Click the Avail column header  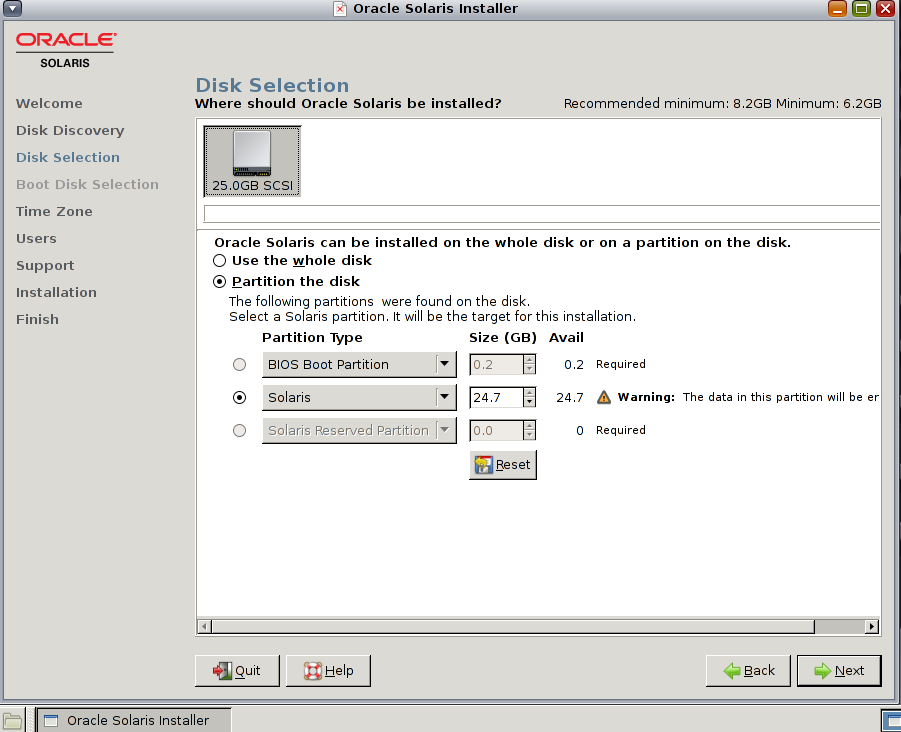click(x=566, y=337)
